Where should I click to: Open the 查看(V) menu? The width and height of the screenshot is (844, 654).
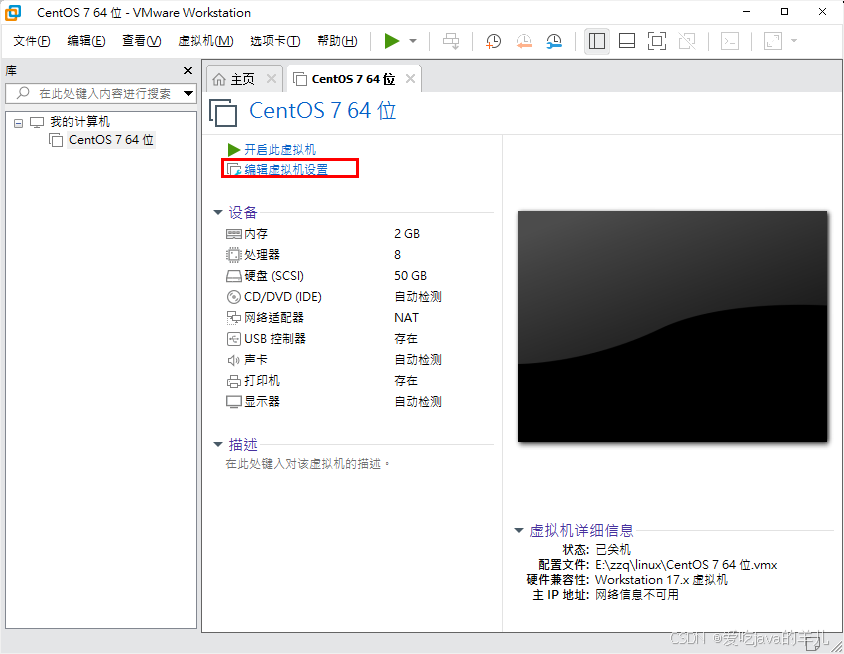click(x=142, y=41)
